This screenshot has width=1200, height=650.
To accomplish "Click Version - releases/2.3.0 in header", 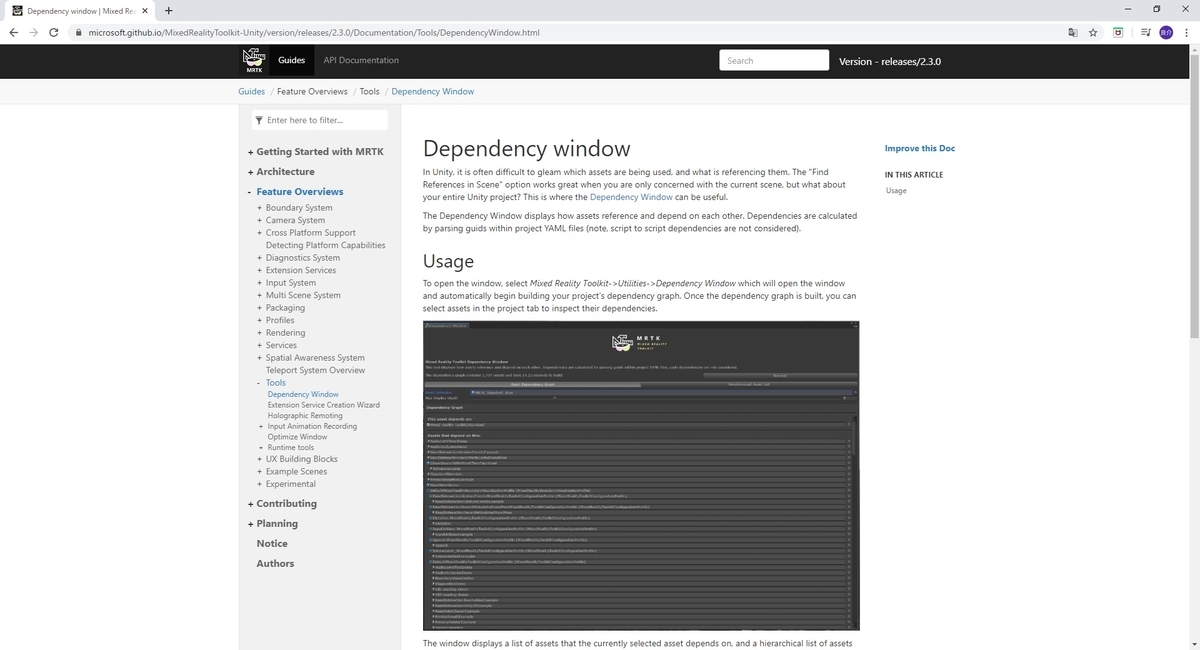I will (x=890, y=61).
